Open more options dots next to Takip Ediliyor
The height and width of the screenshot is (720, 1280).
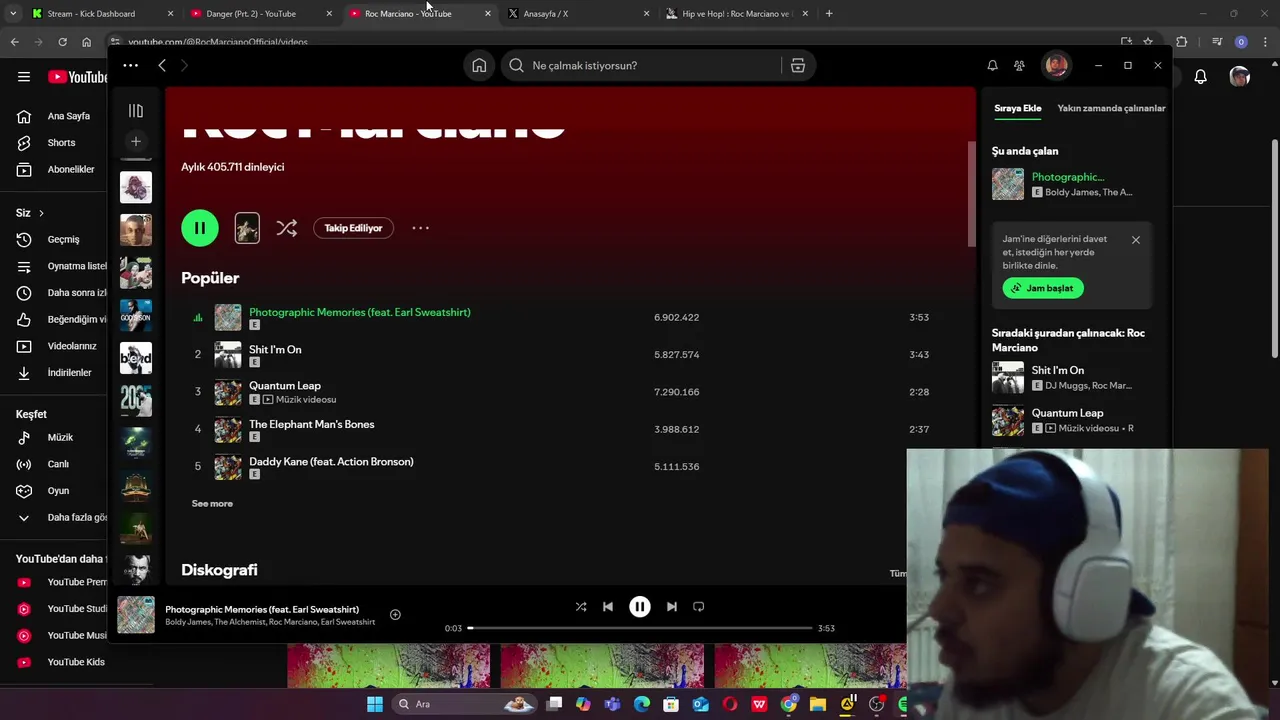420,228
